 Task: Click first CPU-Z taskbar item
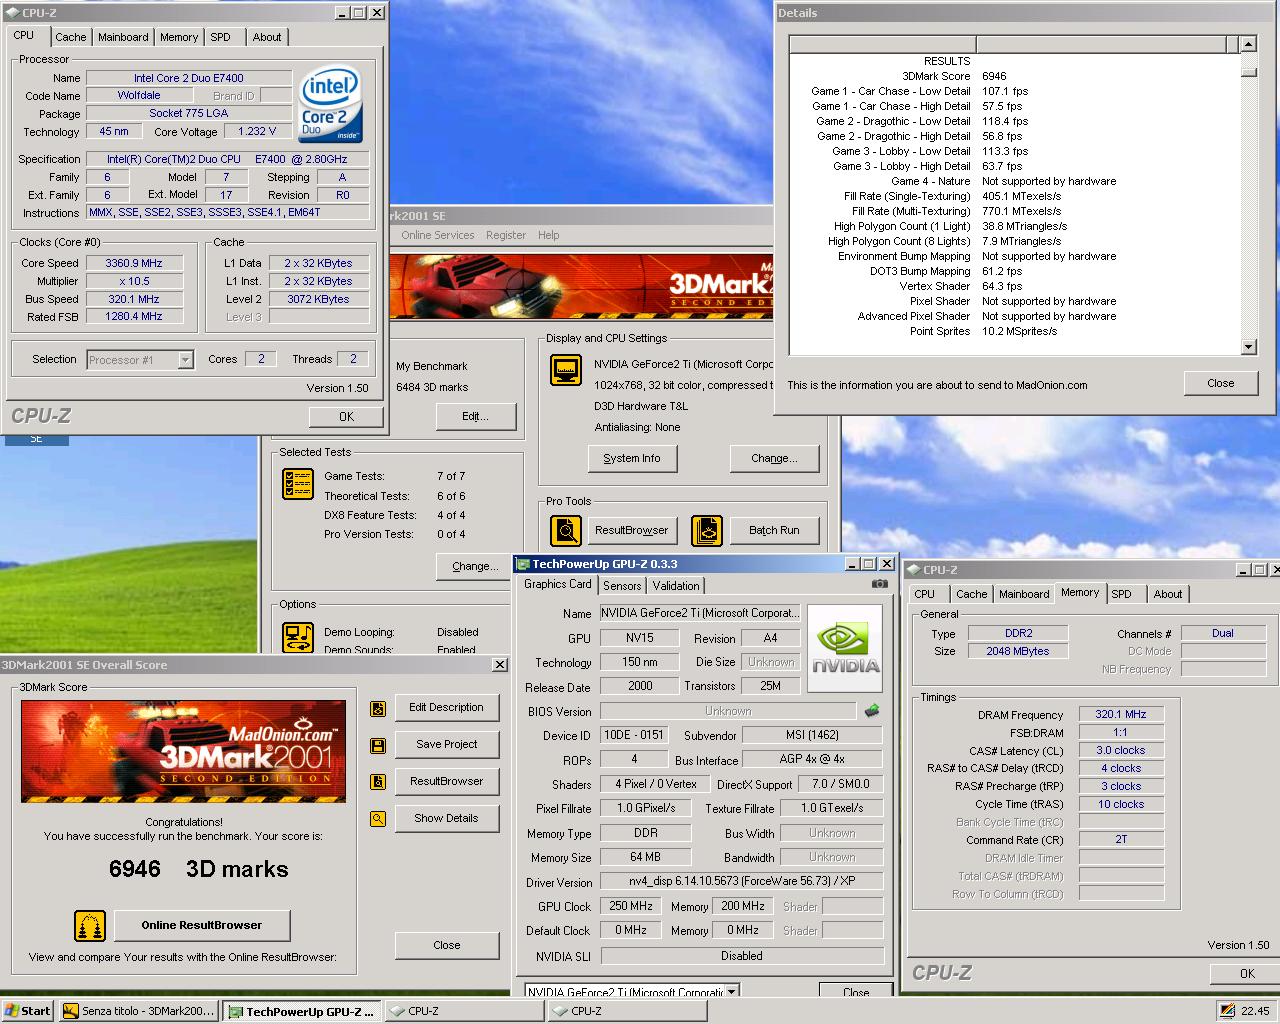(x=464, y=1011)
